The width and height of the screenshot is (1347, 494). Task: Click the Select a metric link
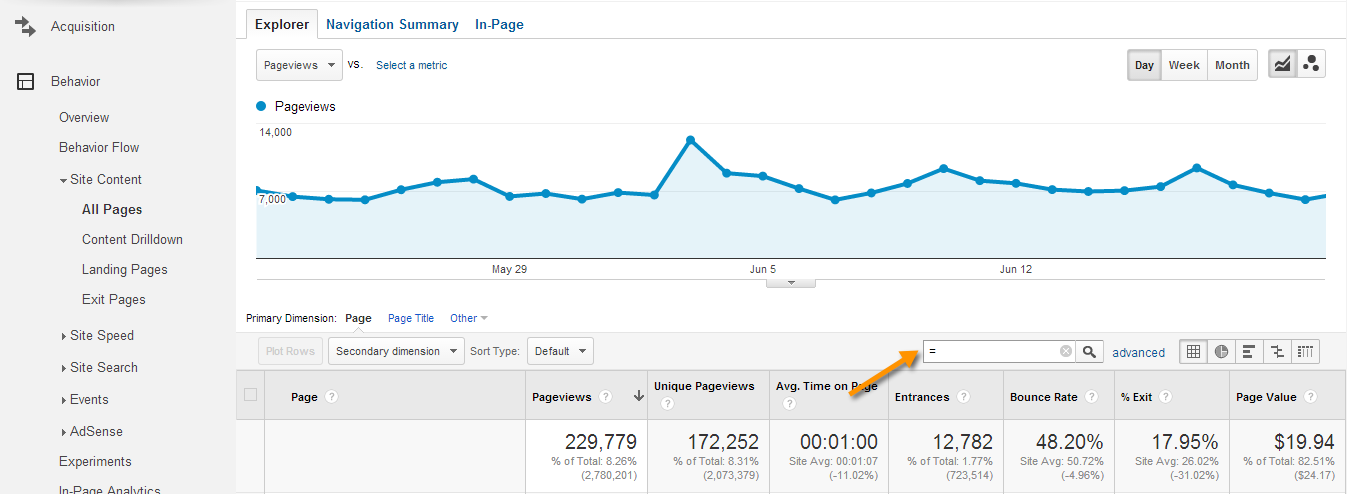pyautogui.click(x=411, y=65)
